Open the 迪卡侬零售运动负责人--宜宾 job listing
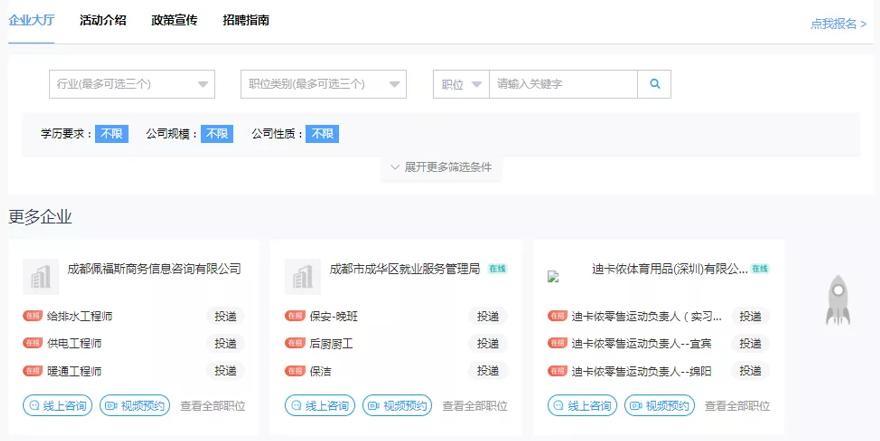This screenshot has width=880, height=441. (641, 343)
